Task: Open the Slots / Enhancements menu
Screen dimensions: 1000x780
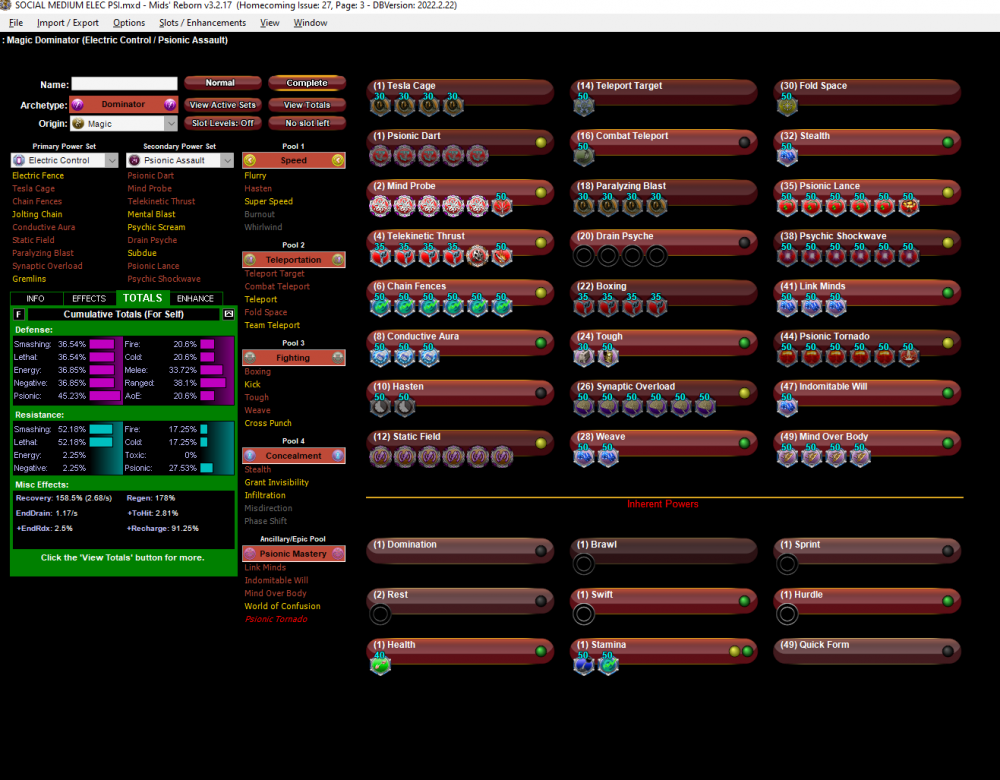Action: coord(202,23)
